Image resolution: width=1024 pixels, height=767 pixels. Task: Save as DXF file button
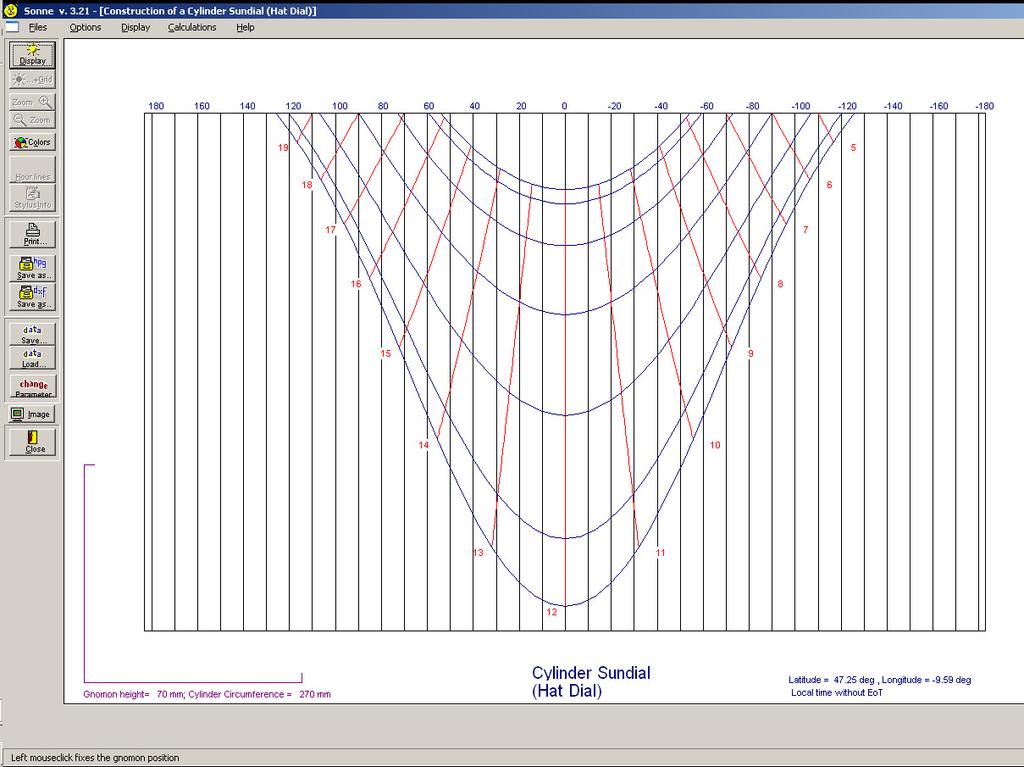(x=32, y=297)
